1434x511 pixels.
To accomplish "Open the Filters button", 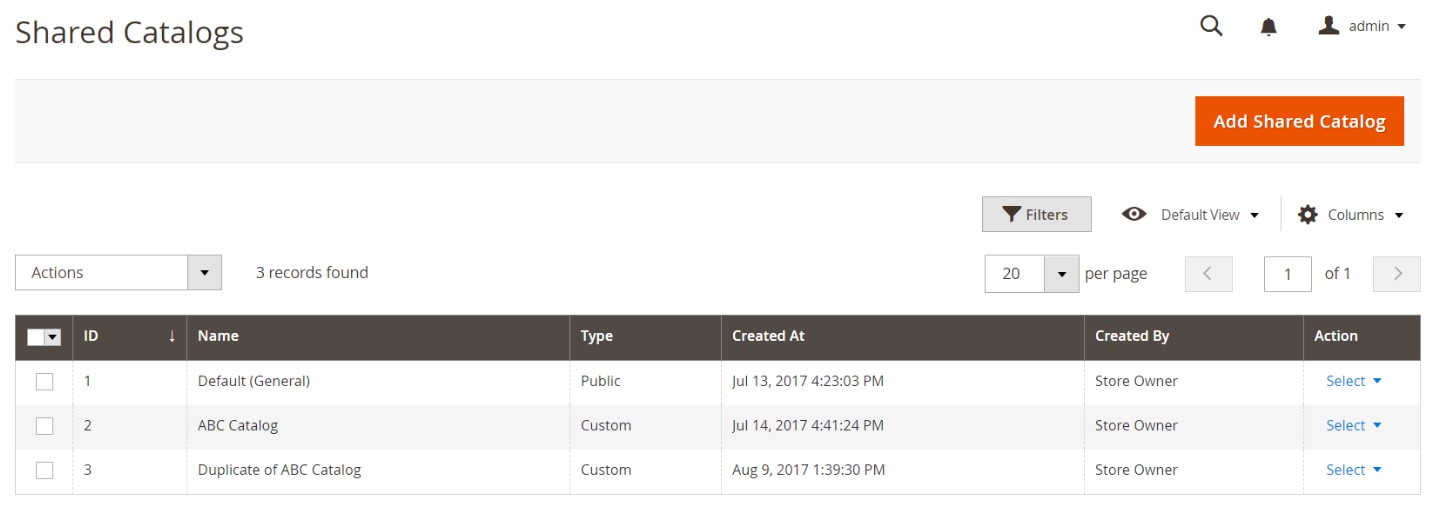I will [x=1036, y=214].
